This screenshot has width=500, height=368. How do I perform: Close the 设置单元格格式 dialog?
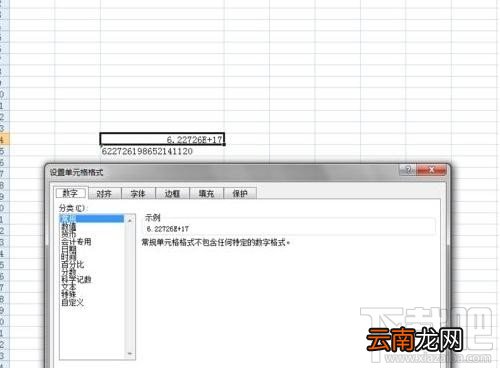(x=431, y=170)
